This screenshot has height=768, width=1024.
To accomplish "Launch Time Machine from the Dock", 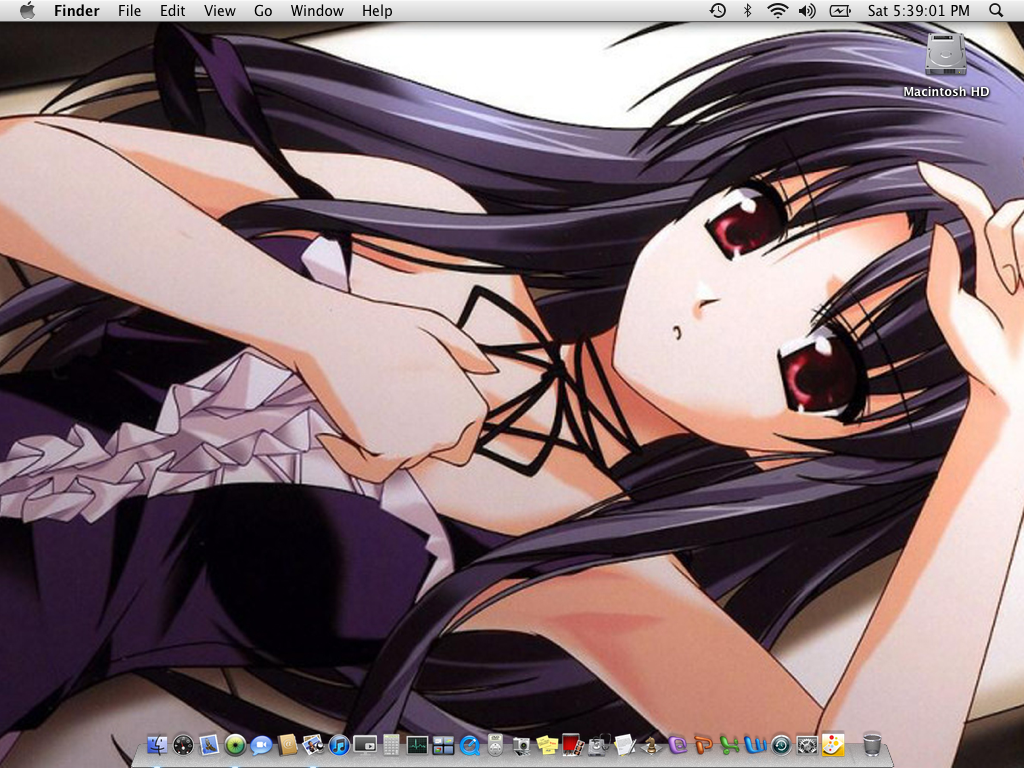I will pyautogui.click(x=781, y=745).
